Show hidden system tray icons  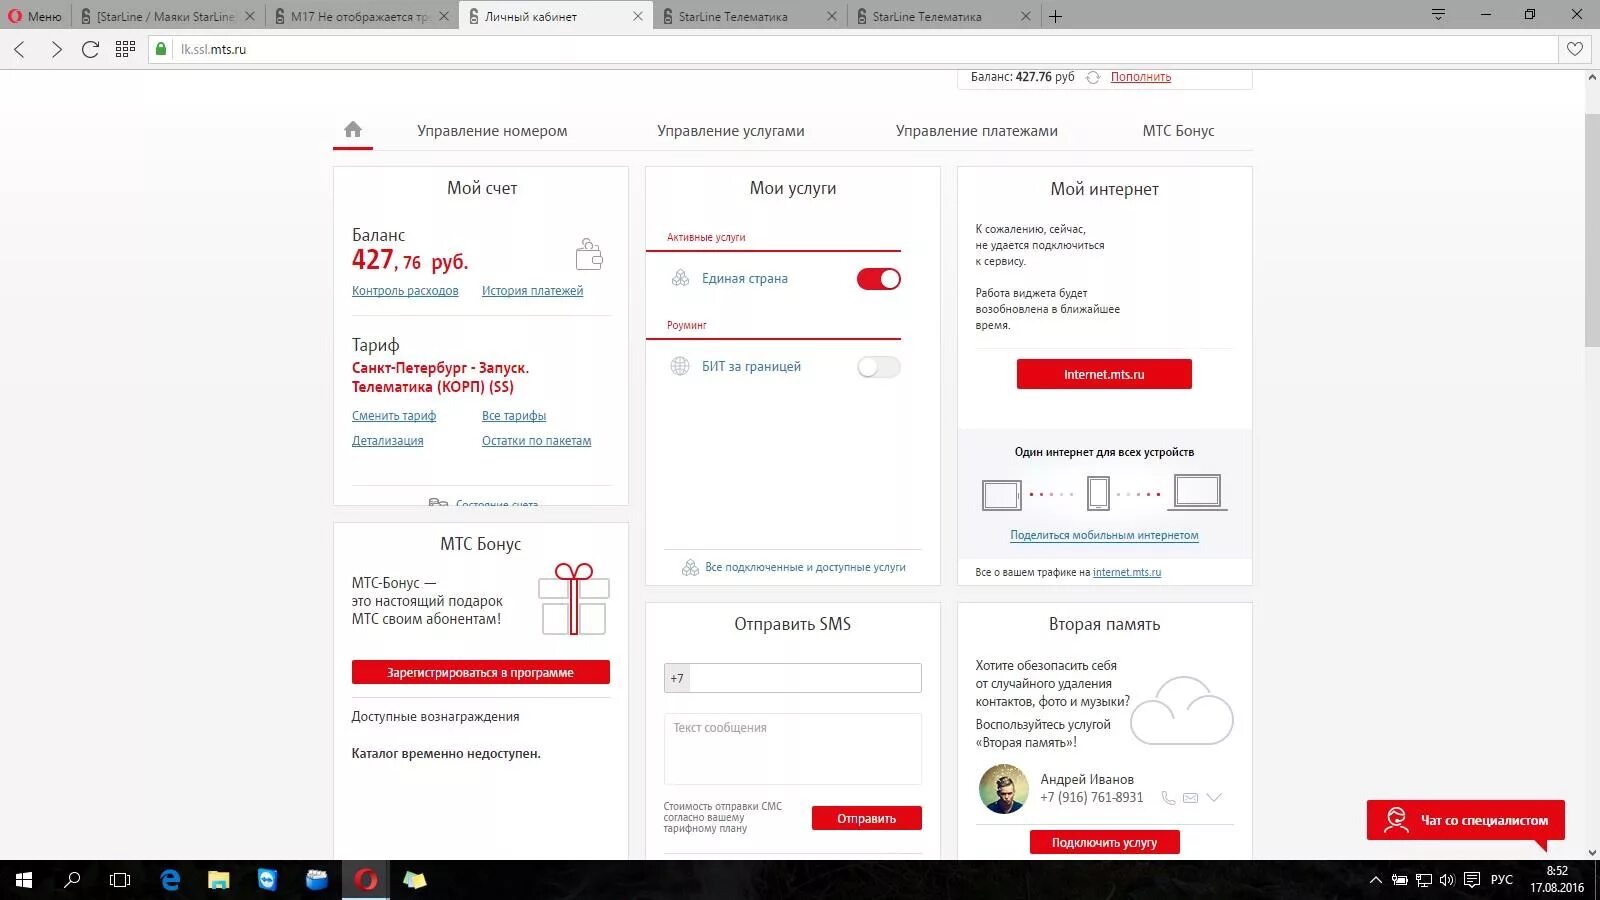click(1376, 880)
